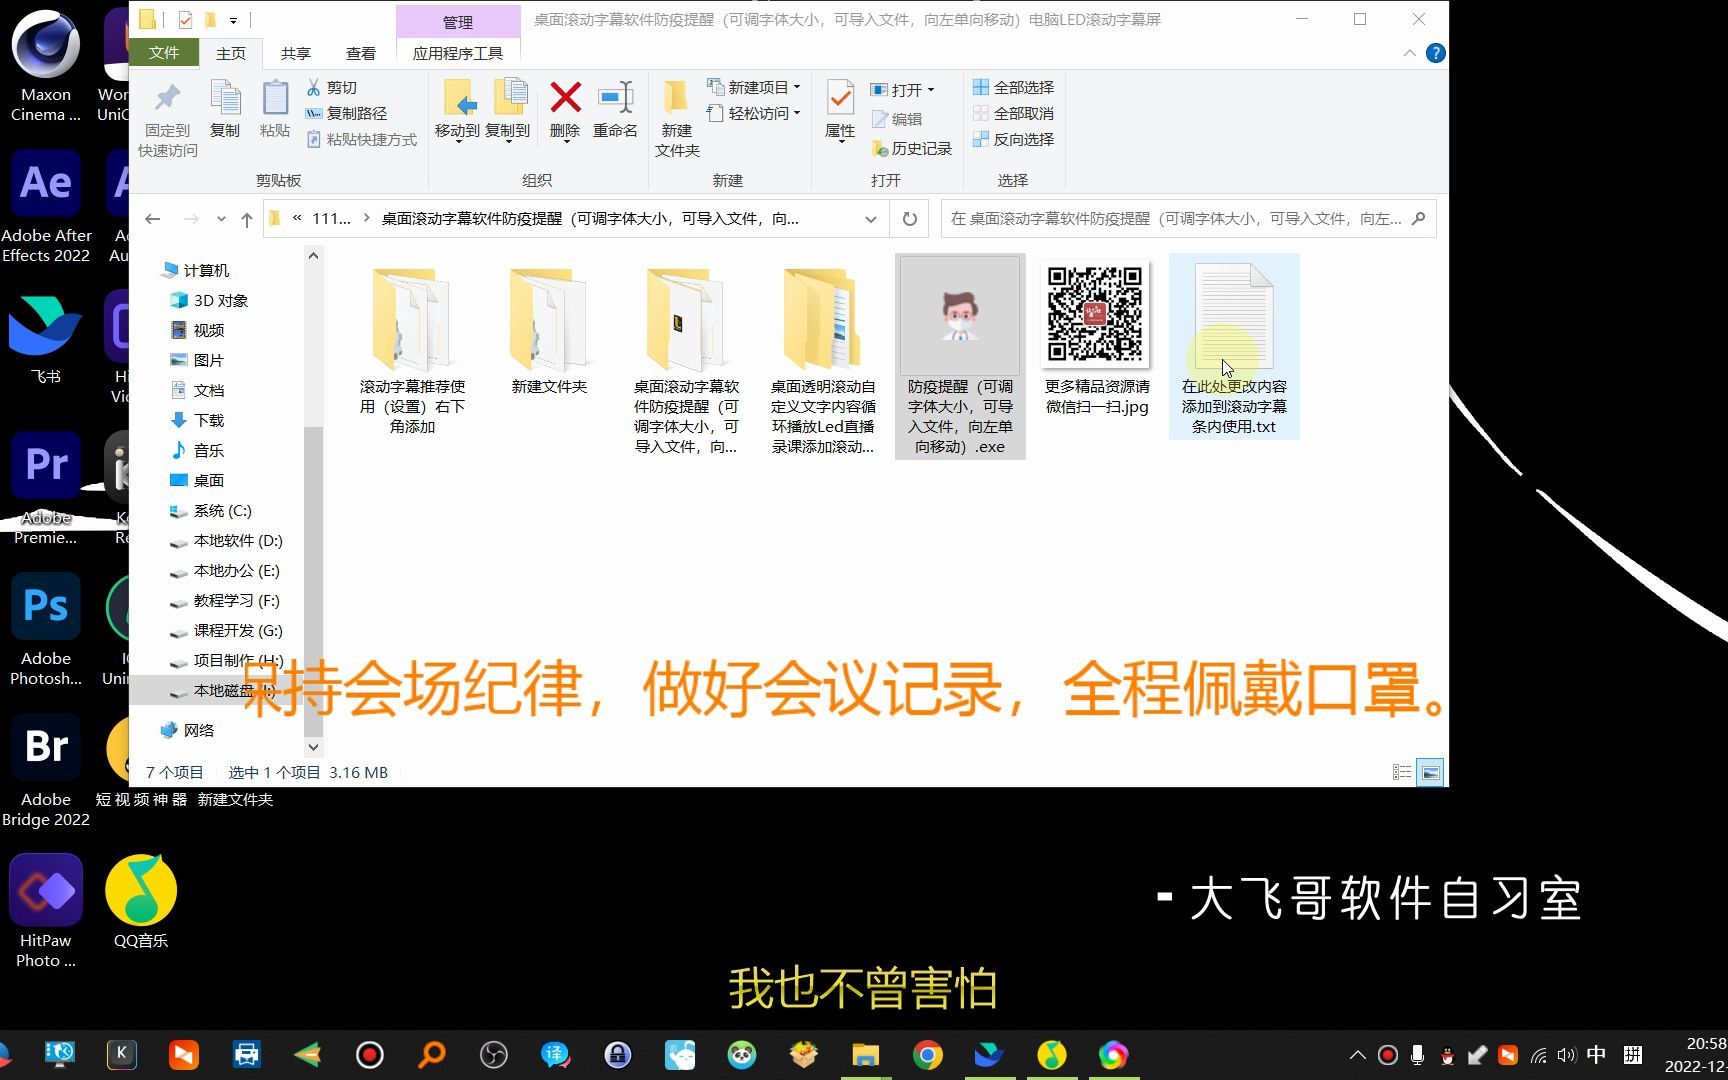Switch to 共享 ribbon tab
Screen dimensions: 1728x1080
(296, 54)
